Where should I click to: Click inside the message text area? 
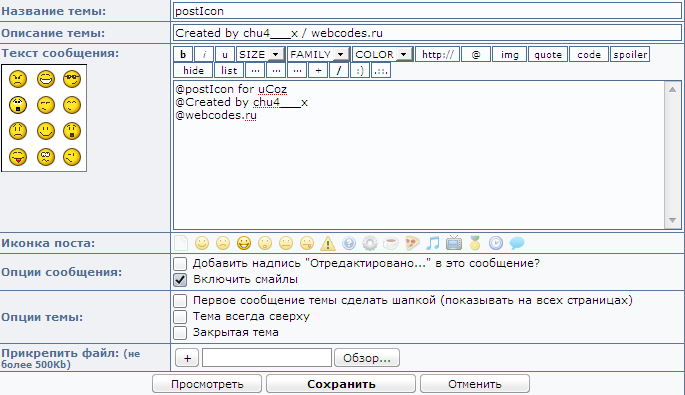419,155
